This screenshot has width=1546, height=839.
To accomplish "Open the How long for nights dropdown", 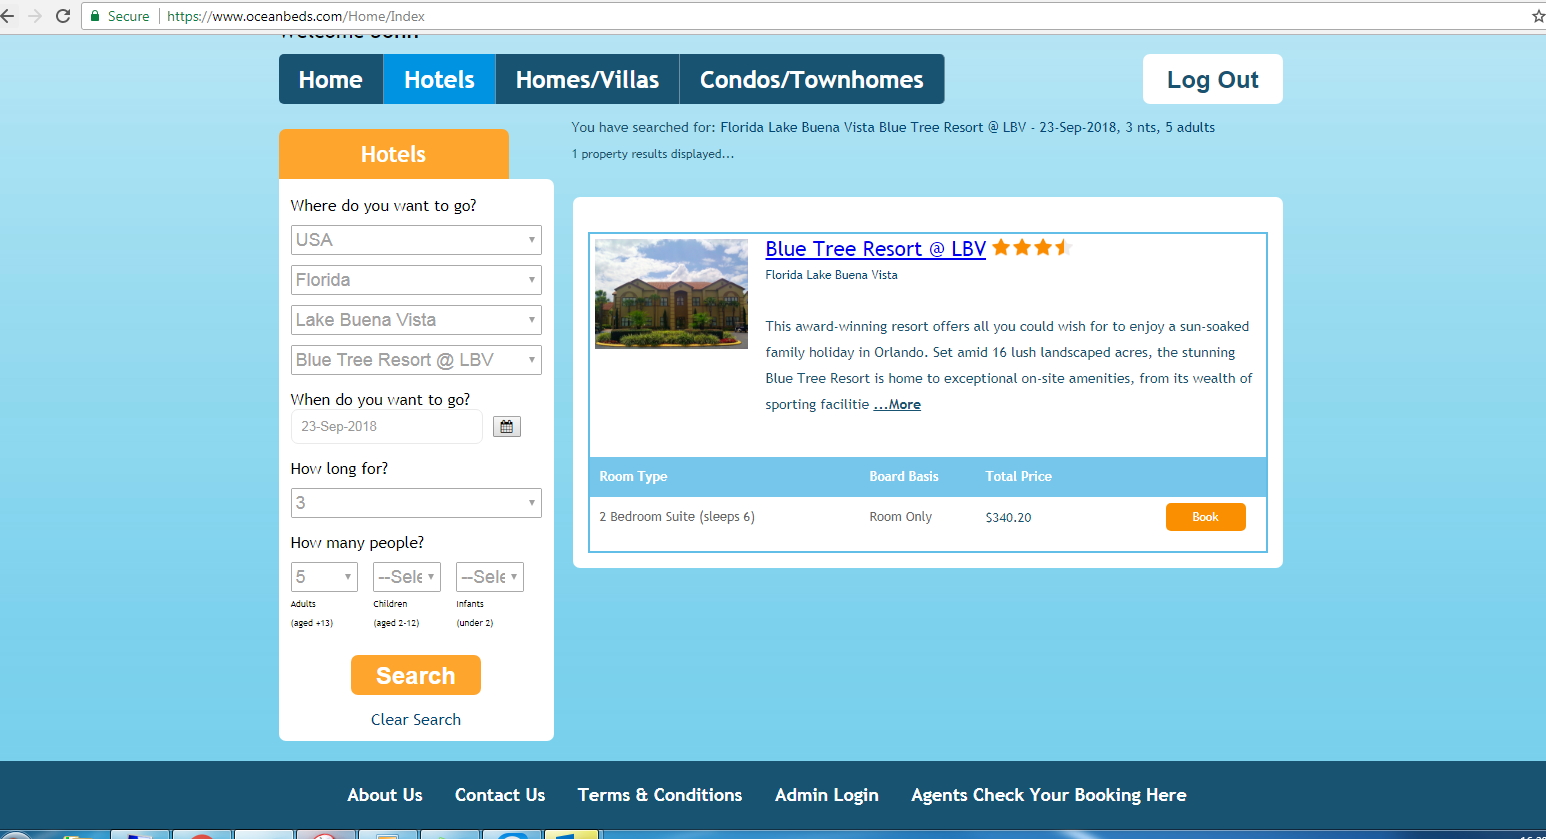I will [416, 503].
